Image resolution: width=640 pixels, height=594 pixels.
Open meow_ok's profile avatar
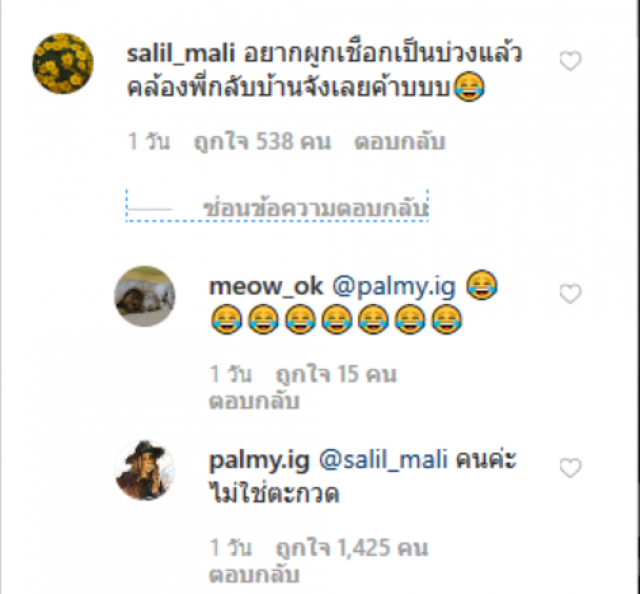(144, 296)
